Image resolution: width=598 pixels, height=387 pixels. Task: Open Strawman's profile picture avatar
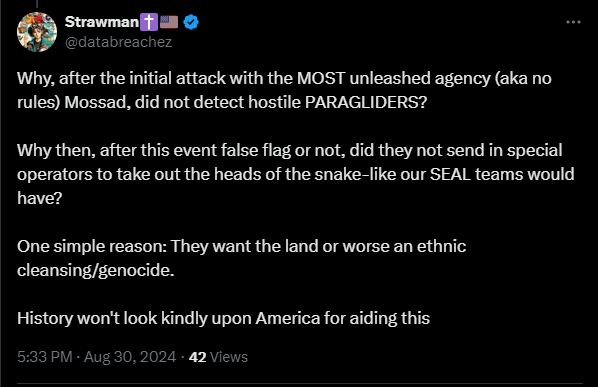37,32
